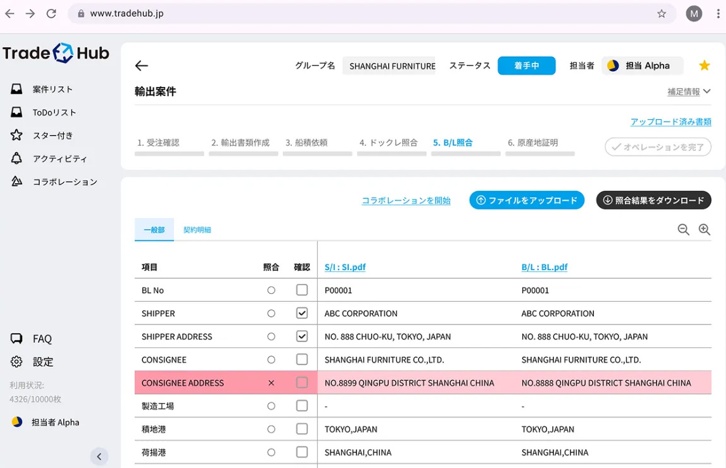Toggle the yellow star favorite icon
This screenshot has height=468, width=726.
click(704, 65)
